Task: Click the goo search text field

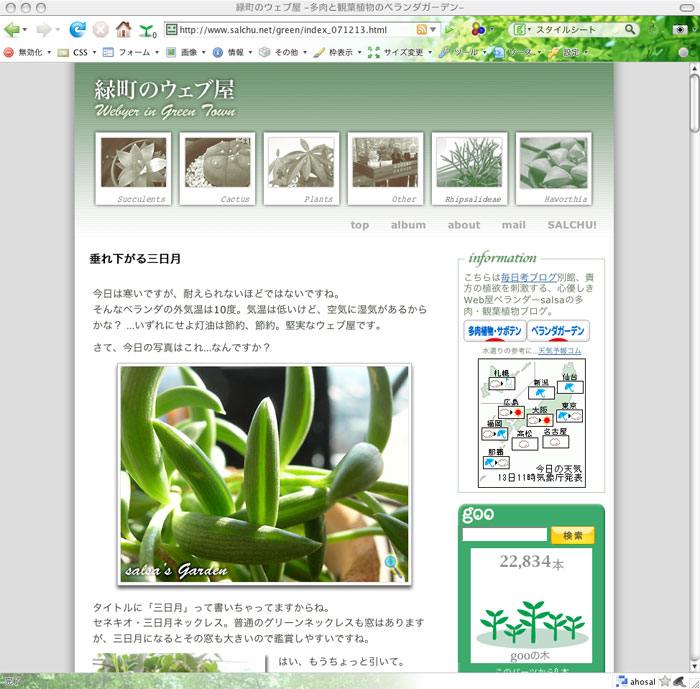Action: (504, 536)
